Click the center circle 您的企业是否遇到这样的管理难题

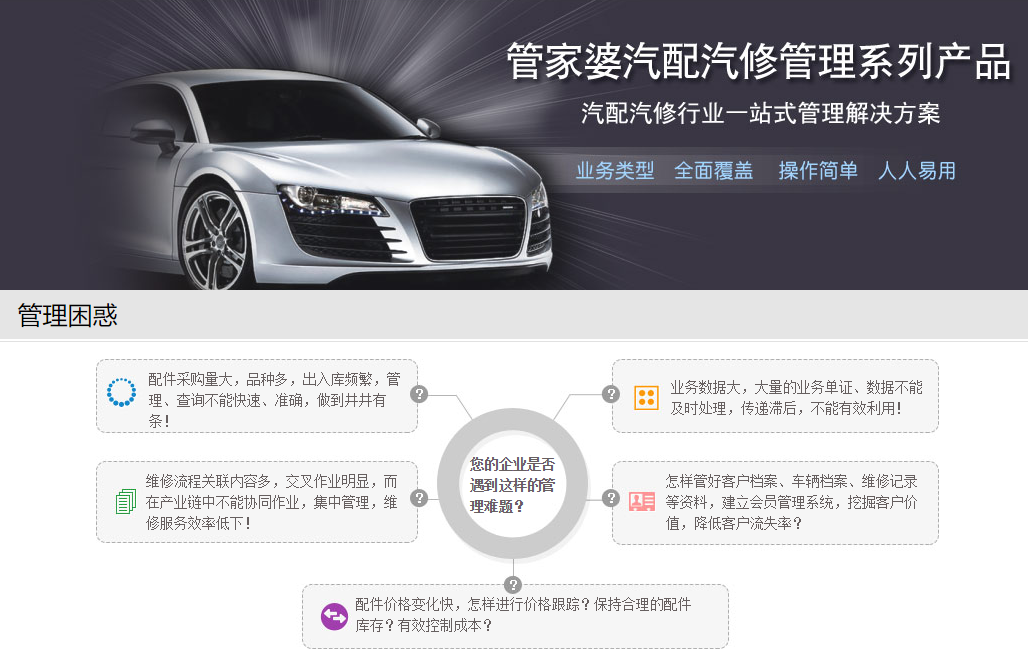(513, 485)
